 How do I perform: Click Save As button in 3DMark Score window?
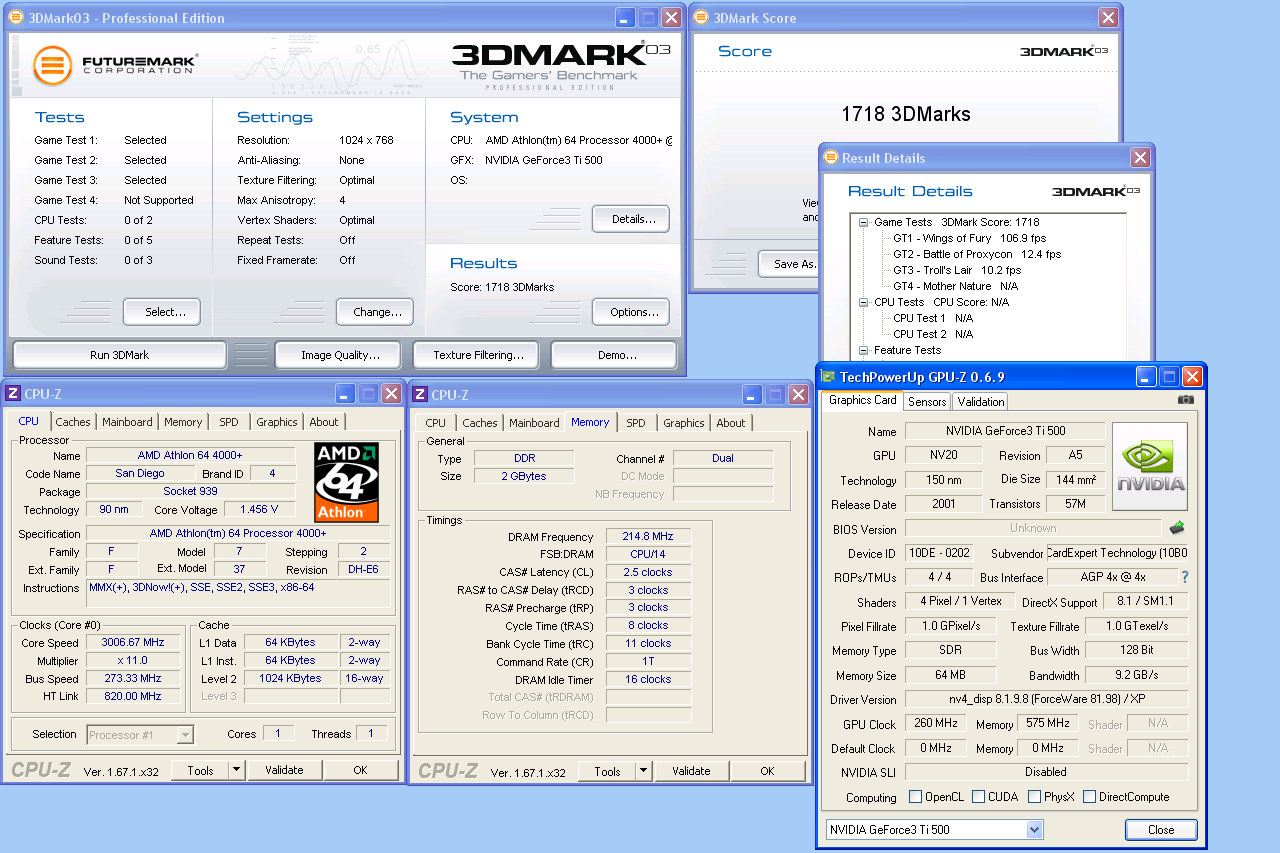click(789, 264)
